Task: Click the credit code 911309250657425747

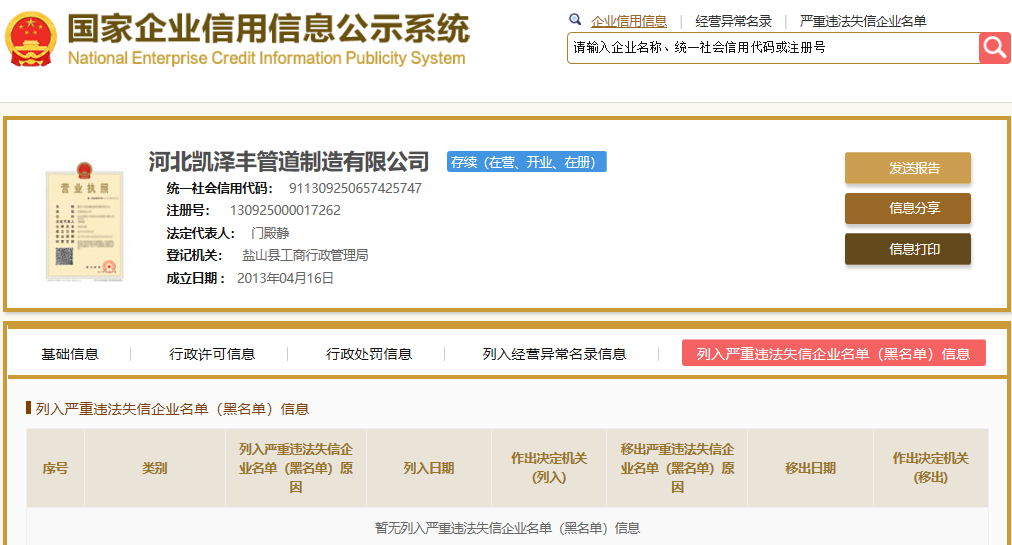Action: (355, 189)
